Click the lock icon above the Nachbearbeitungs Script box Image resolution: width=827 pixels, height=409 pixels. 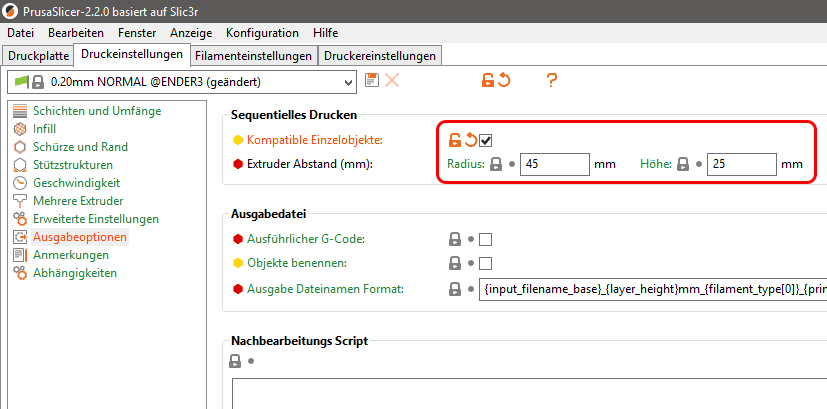point(235,361)
